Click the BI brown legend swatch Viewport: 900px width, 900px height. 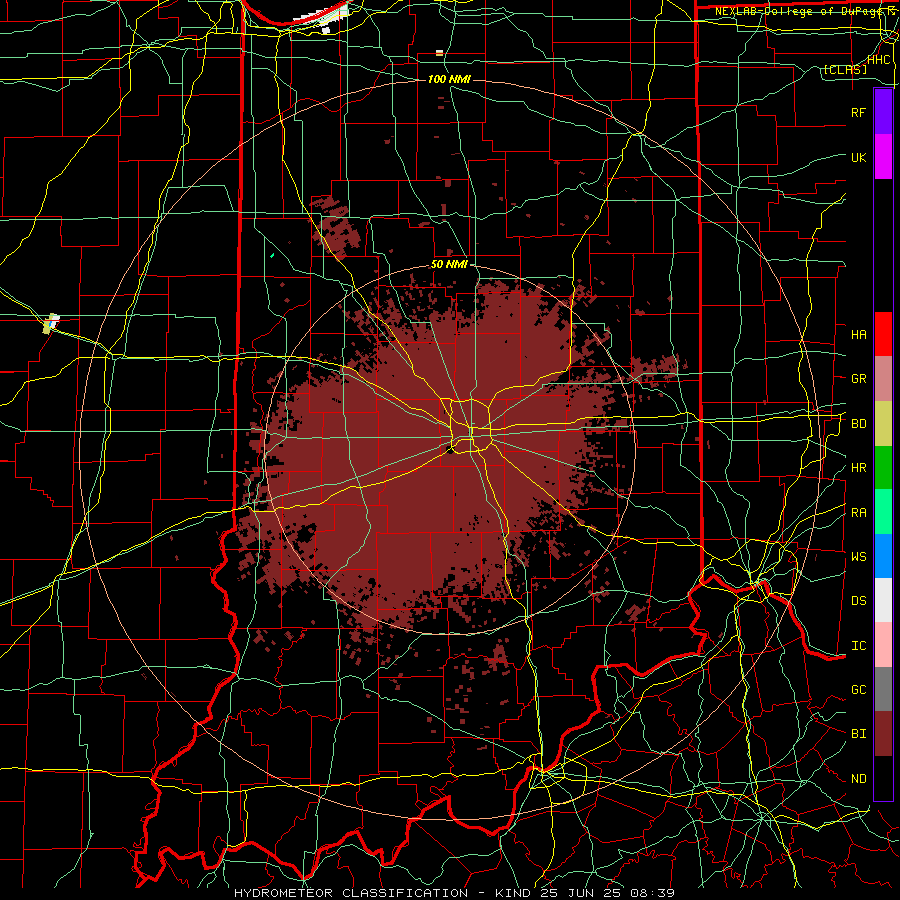[x=883, y=734]
